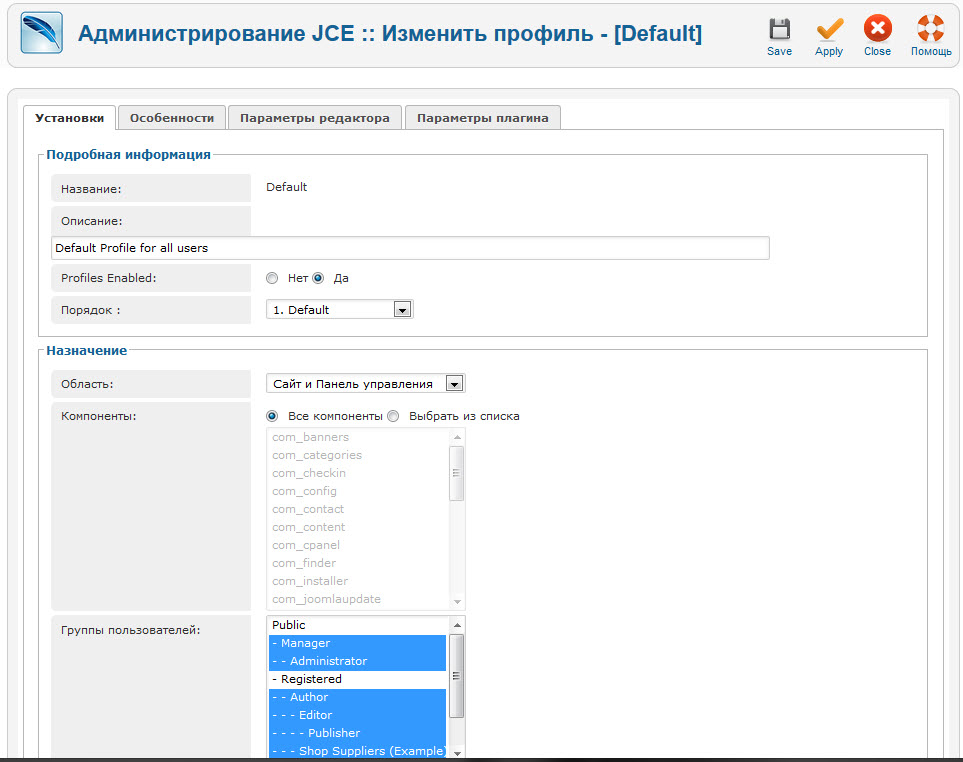Select Author in the user groups list
This screenshot has height=762, width=963.
pos(357,698)
